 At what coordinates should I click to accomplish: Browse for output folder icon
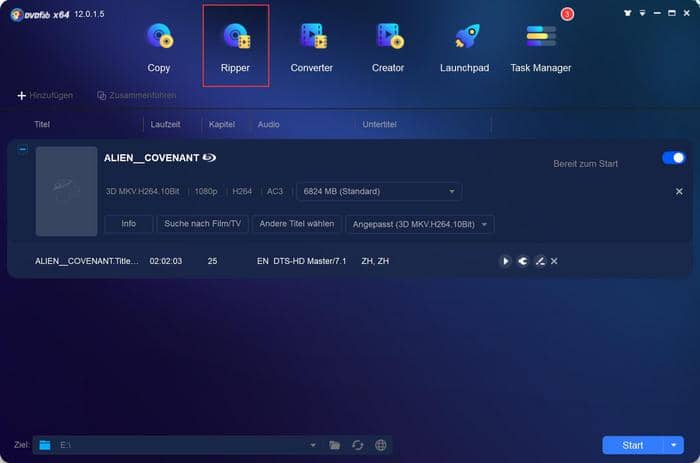point(334,445)
